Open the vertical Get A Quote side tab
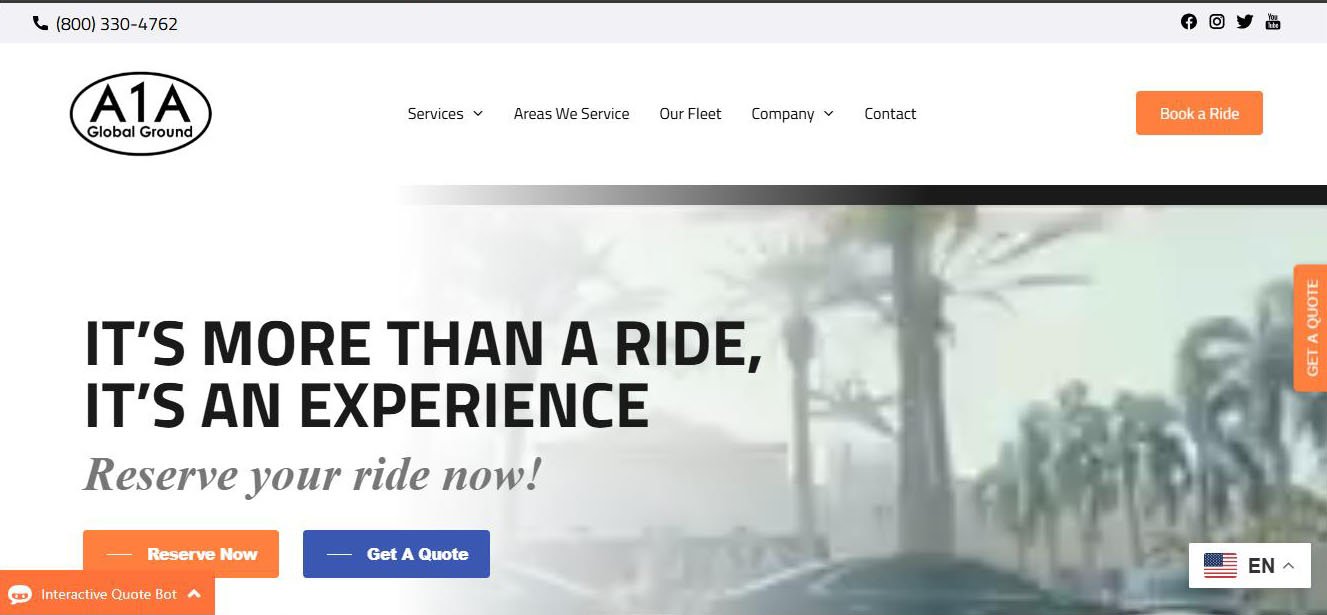The height and width of the screenshot is (615, 1327). (x=1311, y=327)
